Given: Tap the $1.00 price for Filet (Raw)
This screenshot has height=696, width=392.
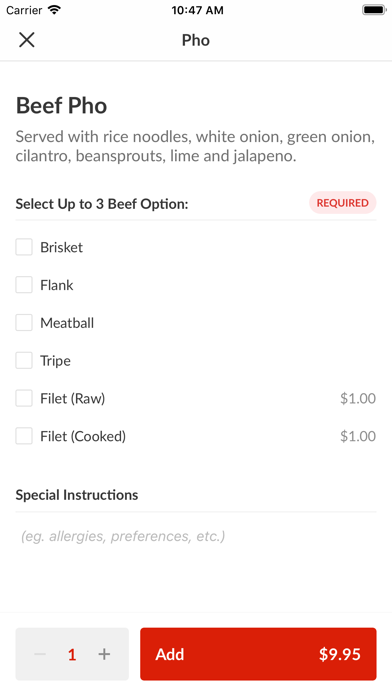Looking at the screenshot, I should pyautogui.click(x=358, y=398).
